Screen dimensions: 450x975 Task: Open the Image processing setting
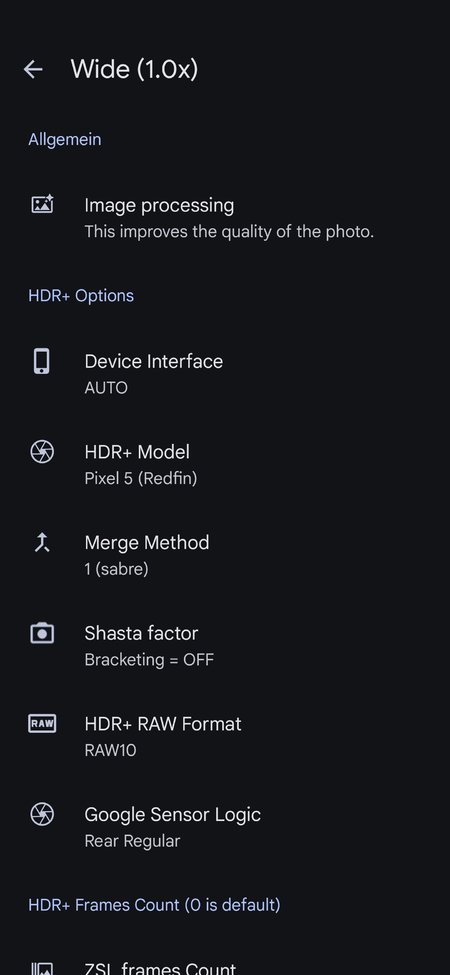pyautogui.click(x=225, y=218)
